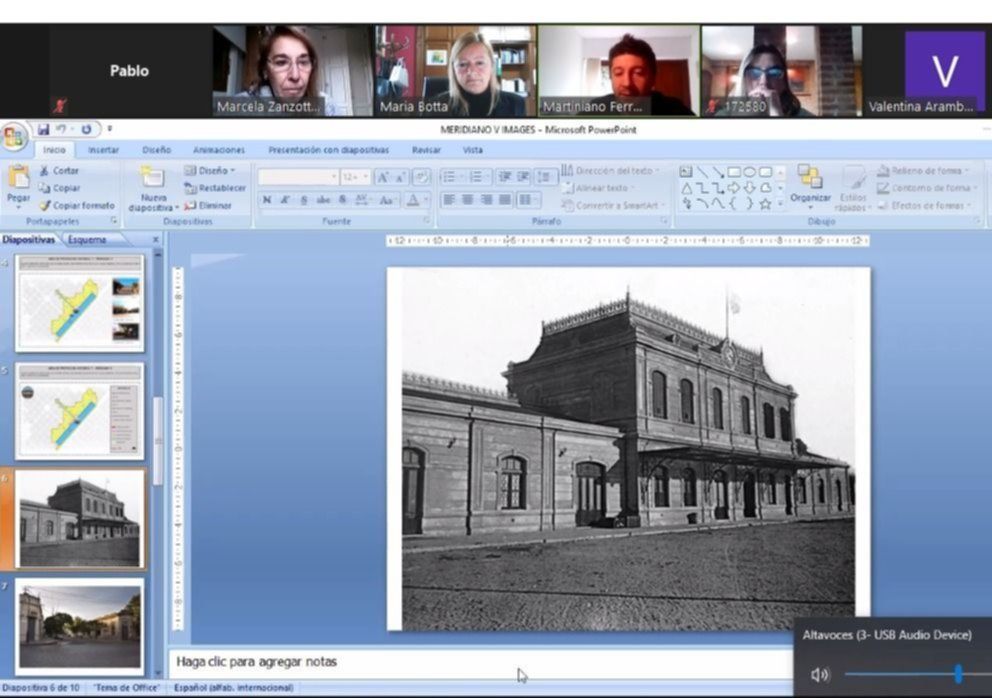Toggle bold text formatting
The width and height of the screenshot is (992, 698).
tap(266, 200)
